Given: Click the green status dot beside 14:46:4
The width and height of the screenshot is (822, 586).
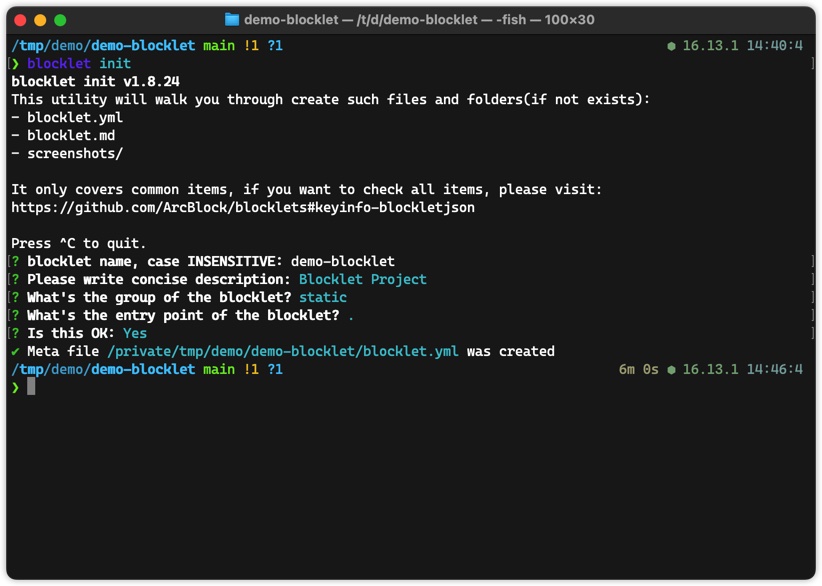Looking at the screenshot, I should pyautogui.click(x=671, y=370).
